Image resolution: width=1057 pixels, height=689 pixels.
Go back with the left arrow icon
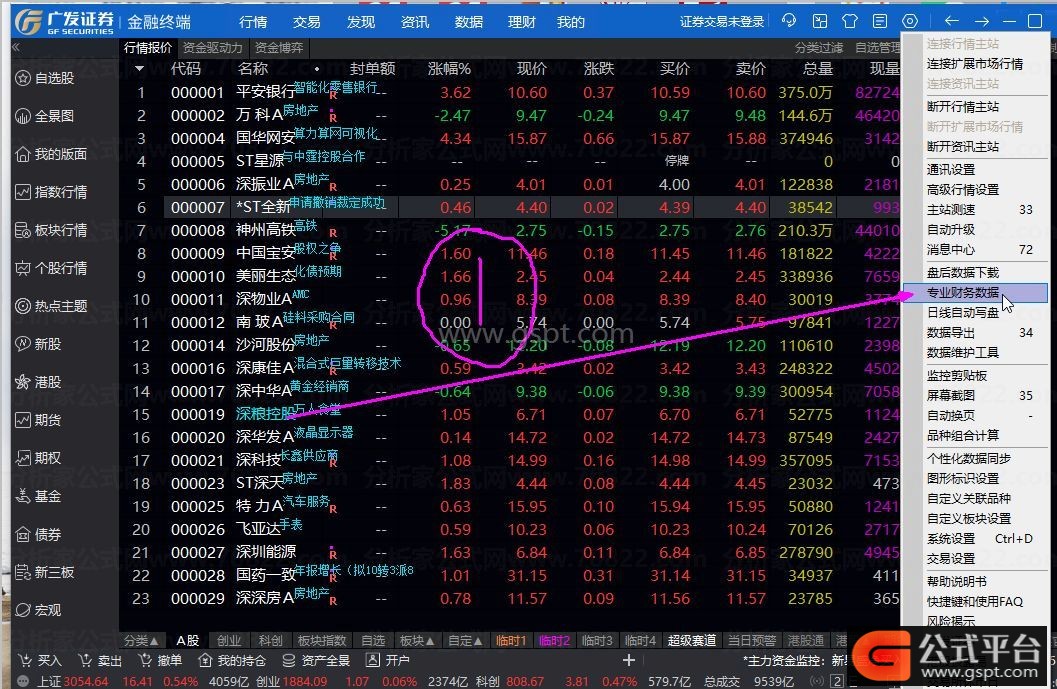coord(951,22)
